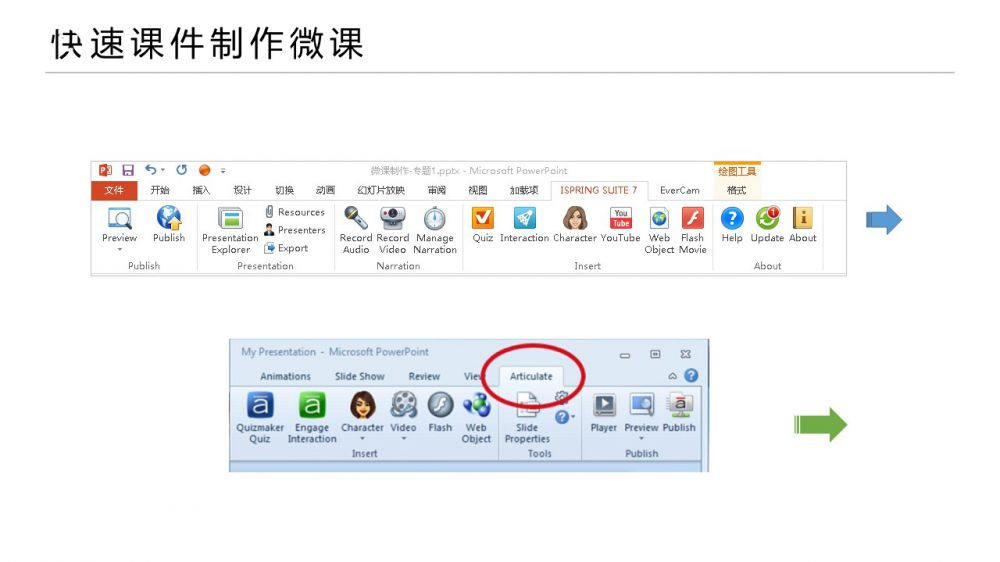Screen dimensions: 1000x562
Task: Switch to the ISPRING SUITE 7 tab
Action: (598, 190)
